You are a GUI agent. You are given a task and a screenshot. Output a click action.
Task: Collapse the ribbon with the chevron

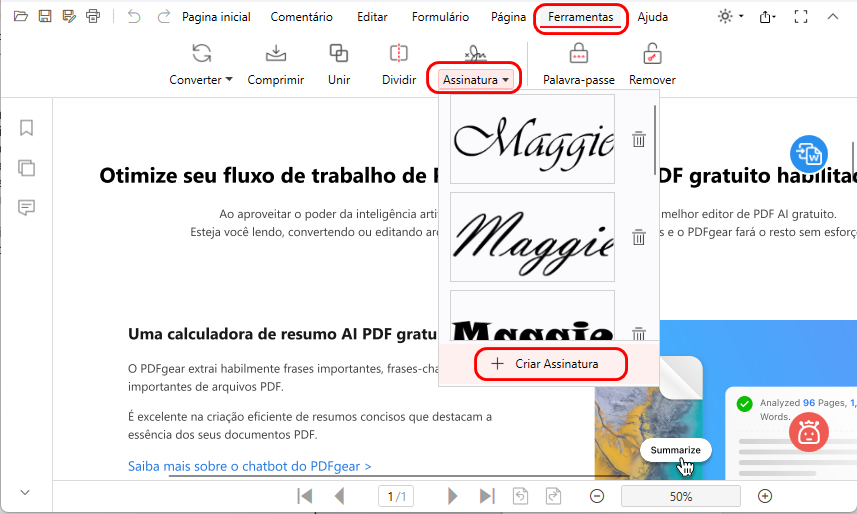pyautogui.click(x=832, y=17)
